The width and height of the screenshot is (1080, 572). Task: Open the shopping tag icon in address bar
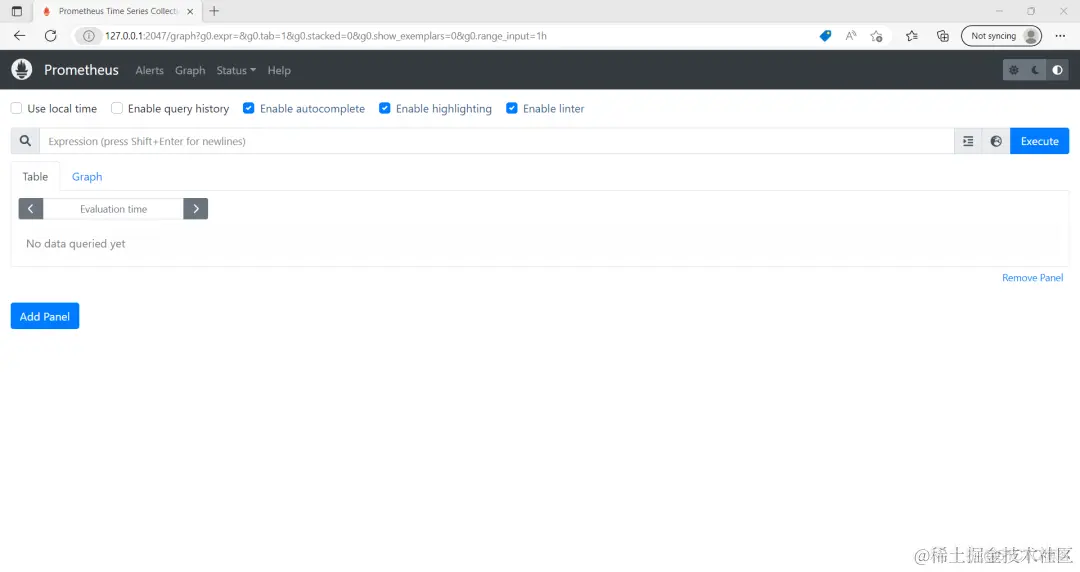tap(825, 36)
